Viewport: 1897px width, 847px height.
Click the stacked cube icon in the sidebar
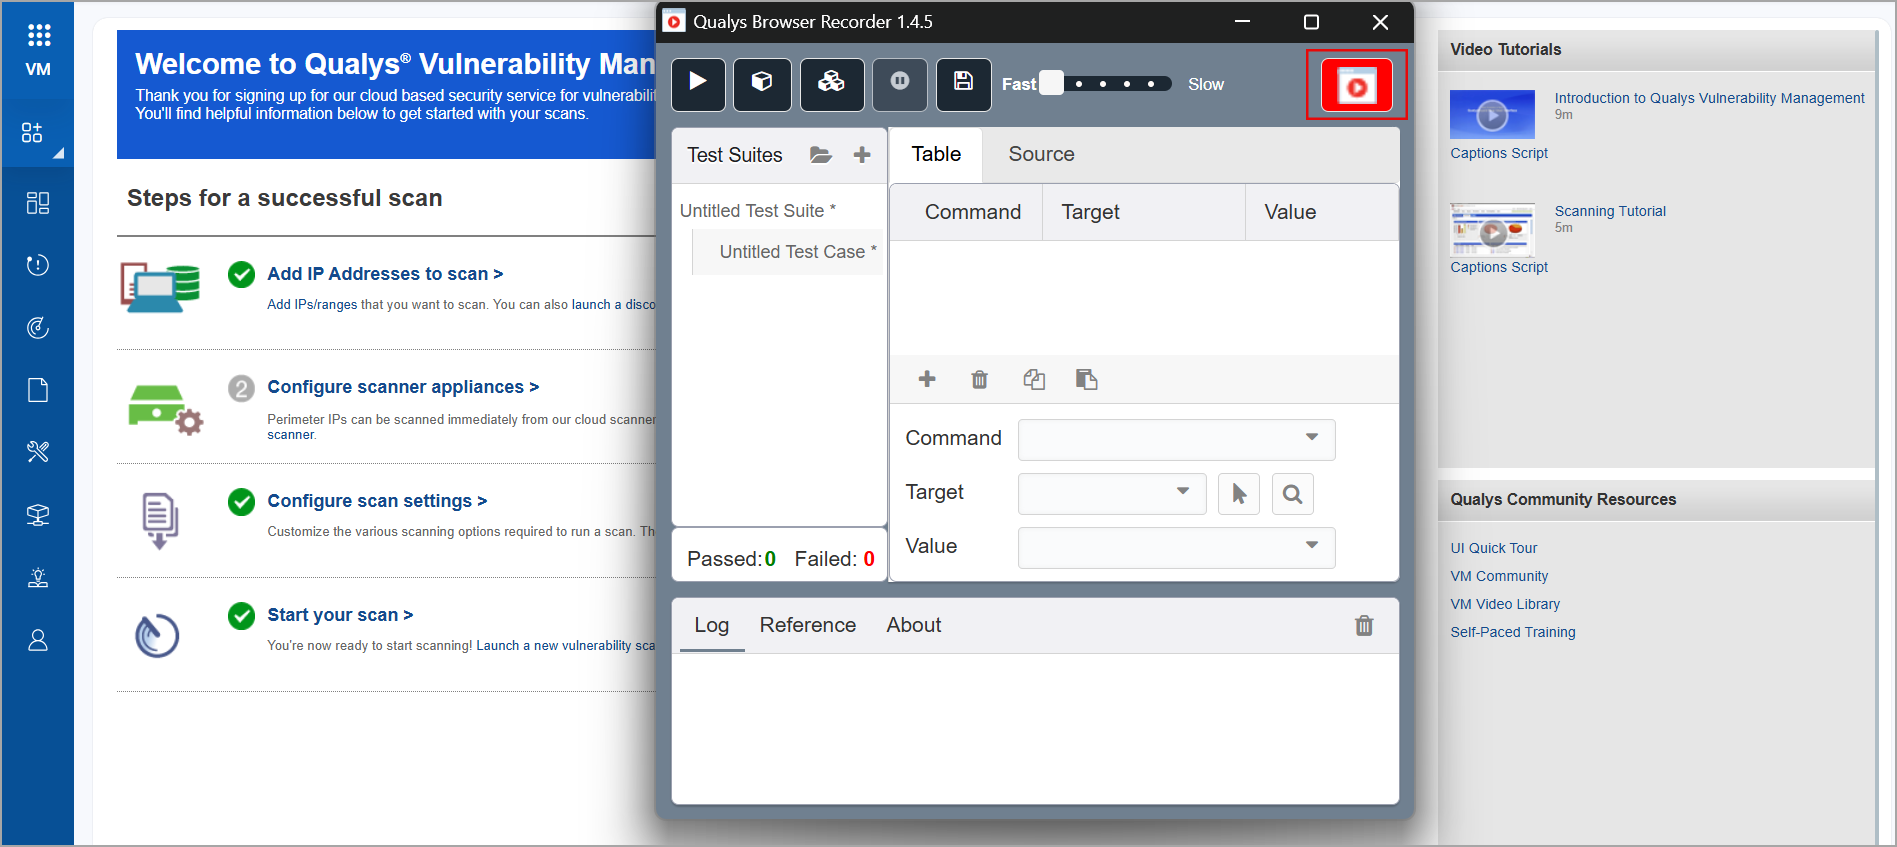tap(38, 515)
